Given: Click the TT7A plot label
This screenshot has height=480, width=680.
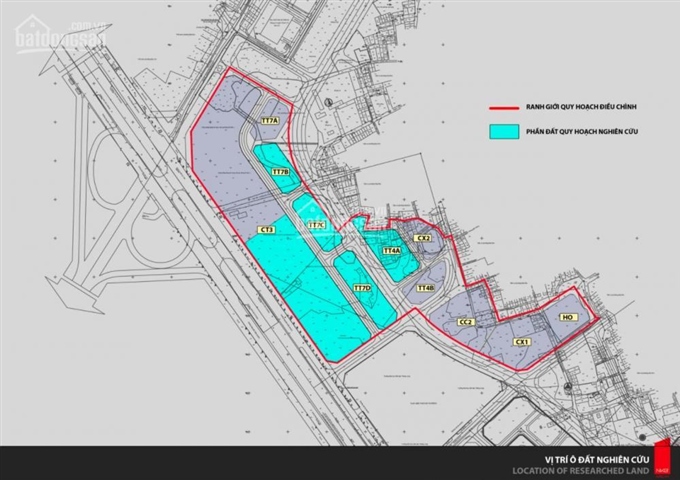Looking at the screenshot, I should (x=270, y=121).
